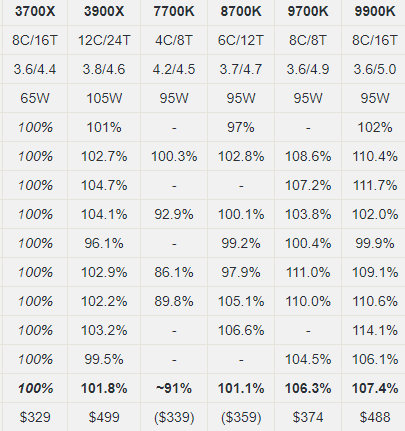Click the 3700X column header
This screenshot has width=405, height=431.
35,11
